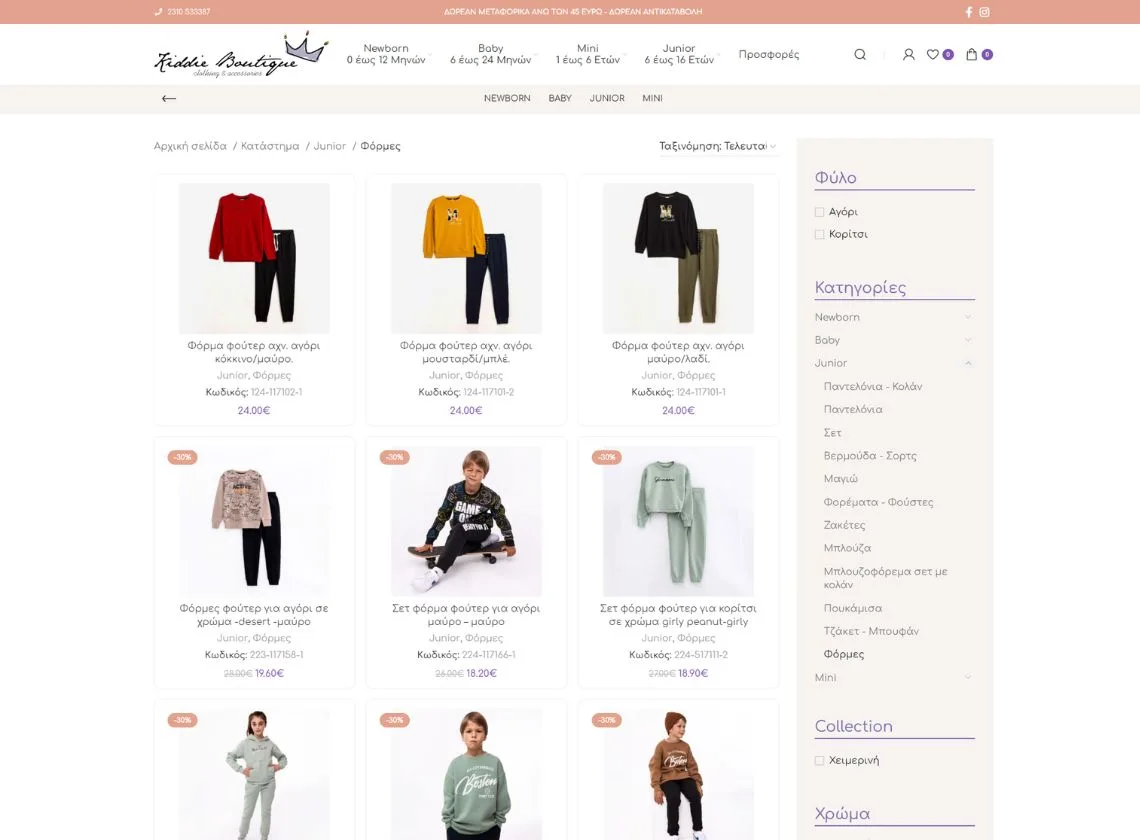Open the Πουκάμισα subcategory
Image resolution: width=1140 pixels, height=840 pixels.
point(852,608)
